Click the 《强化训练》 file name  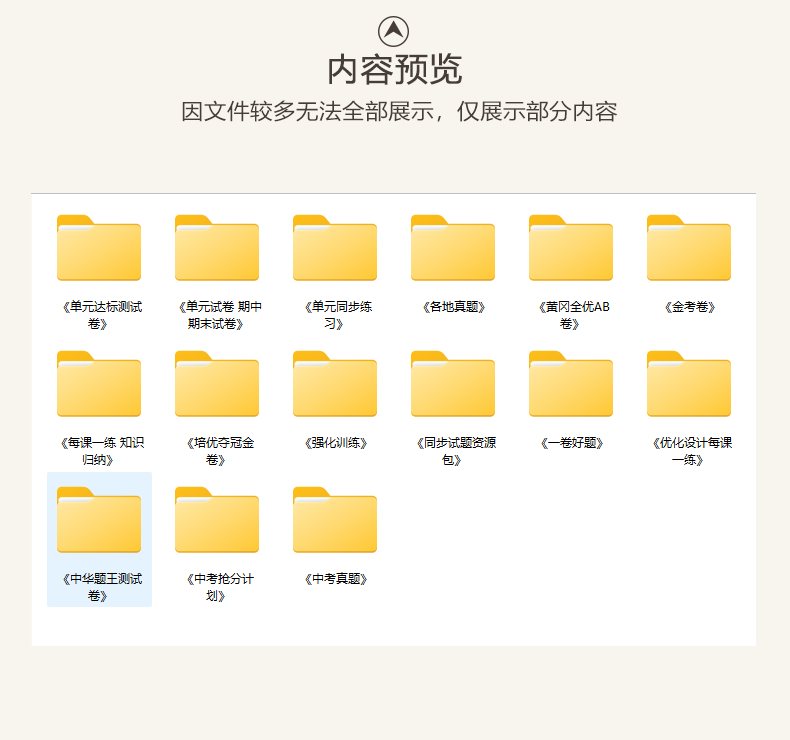coord(336,443)
